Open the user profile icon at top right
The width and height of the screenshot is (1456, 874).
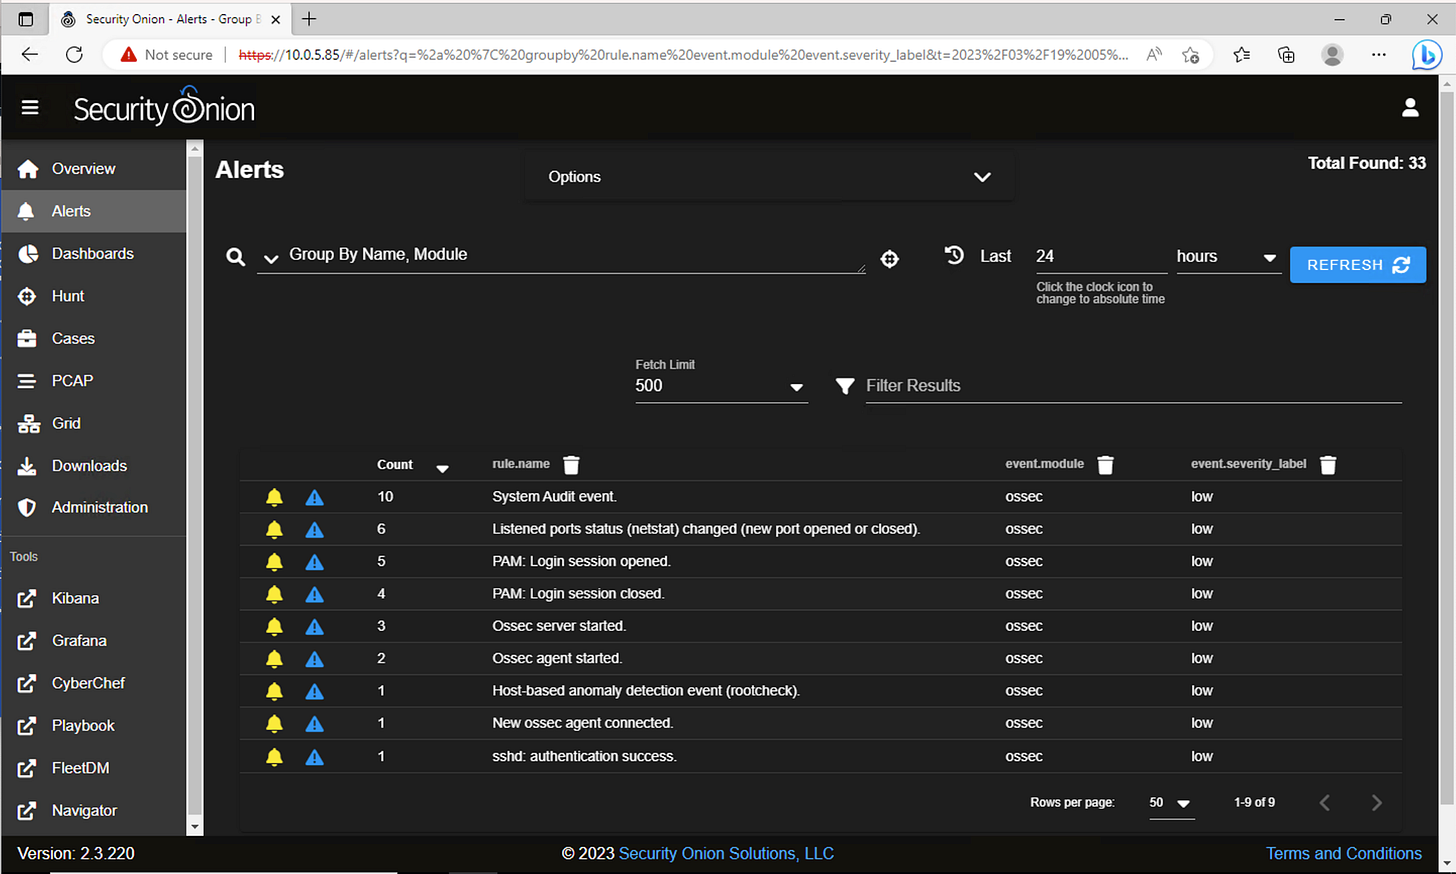[1410, 108]
